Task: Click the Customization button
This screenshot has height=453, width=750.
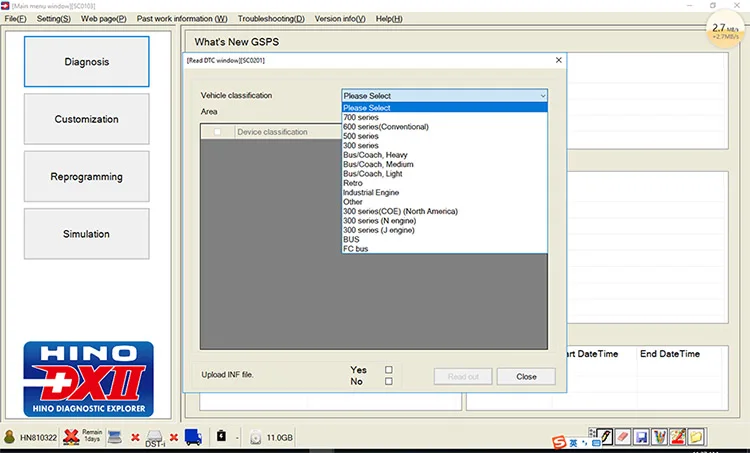Action: coord(87,119)
